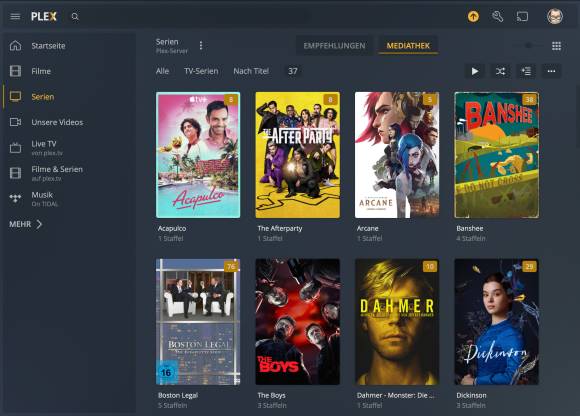
Task: Click the Live TV icon
Action: tap(16, 148)
